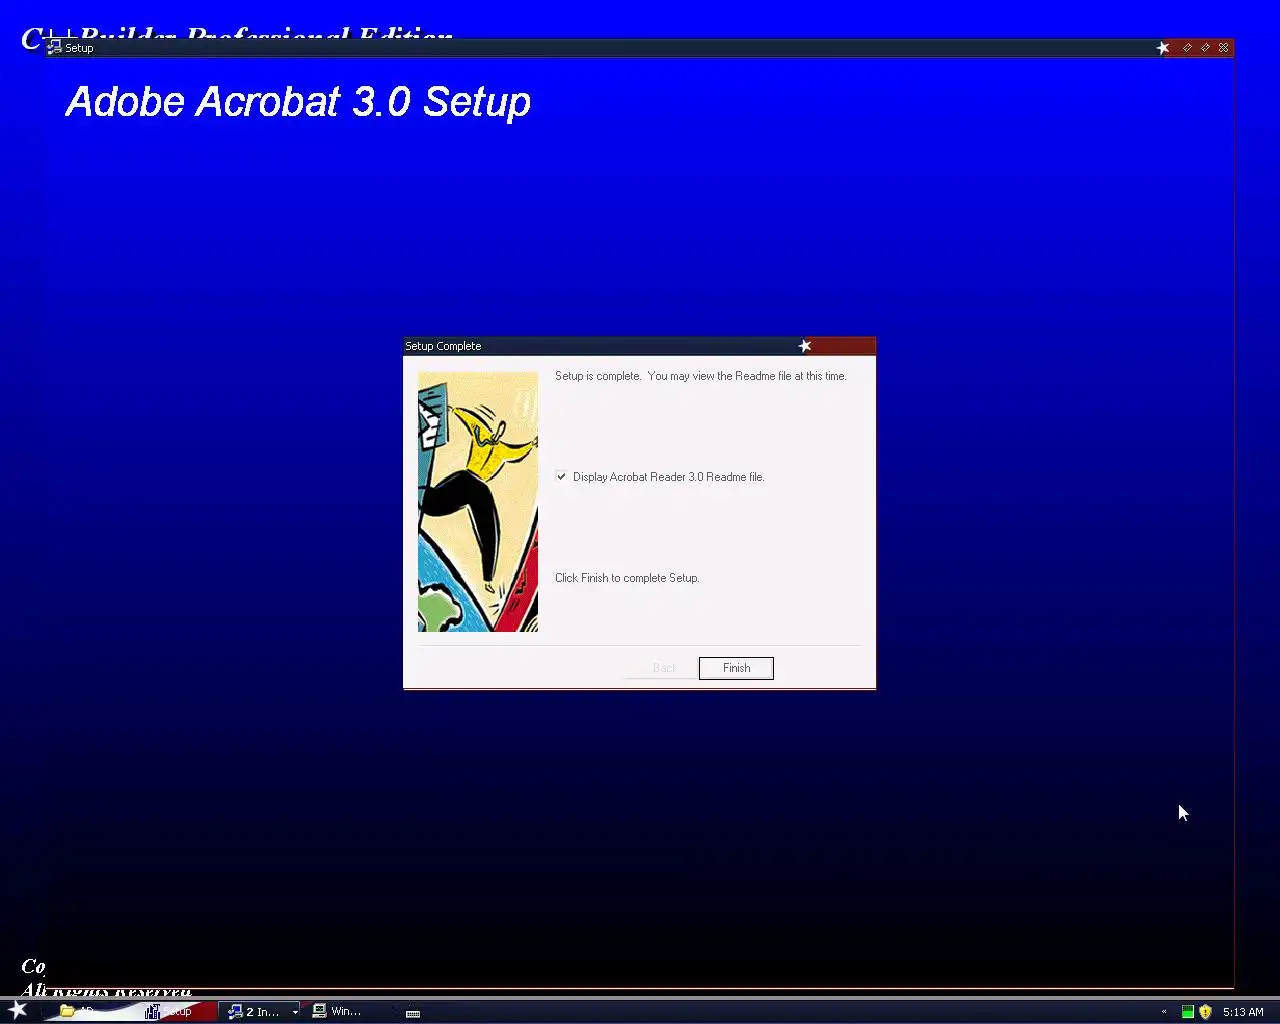The width and height of the screenshot is (1280, 1024).
Task: Click the Setup window title icon
Action: tap(54, 48)
